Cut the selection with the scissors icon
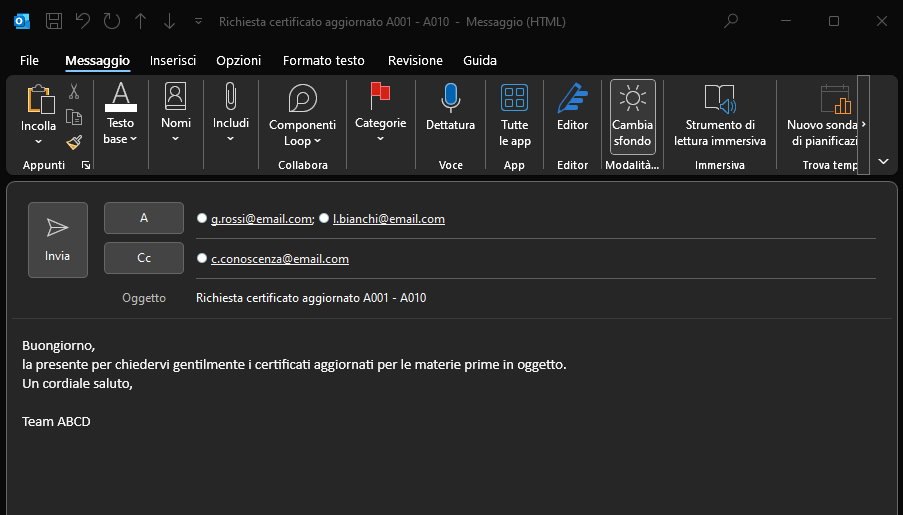Viewport: 903px width, 515px height. [74, 92]
